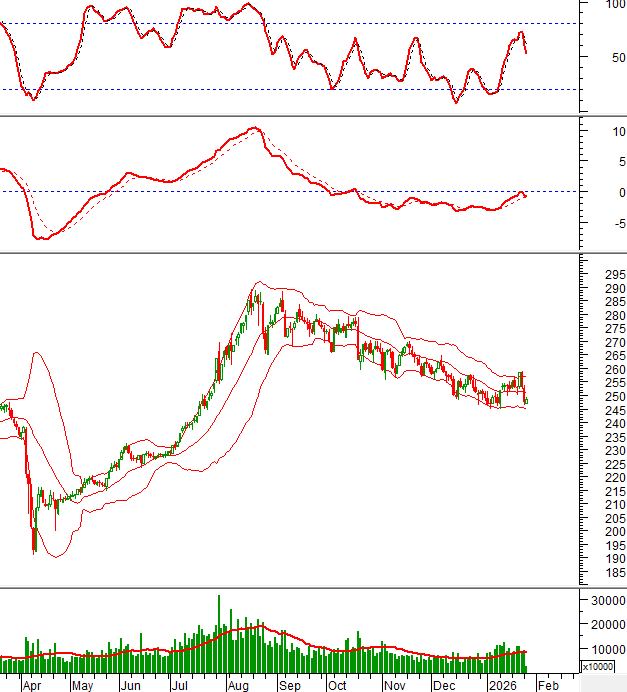Screen dimensions: 627x692
Task: Click the MACD line peak near August
Action: point(255,128)
